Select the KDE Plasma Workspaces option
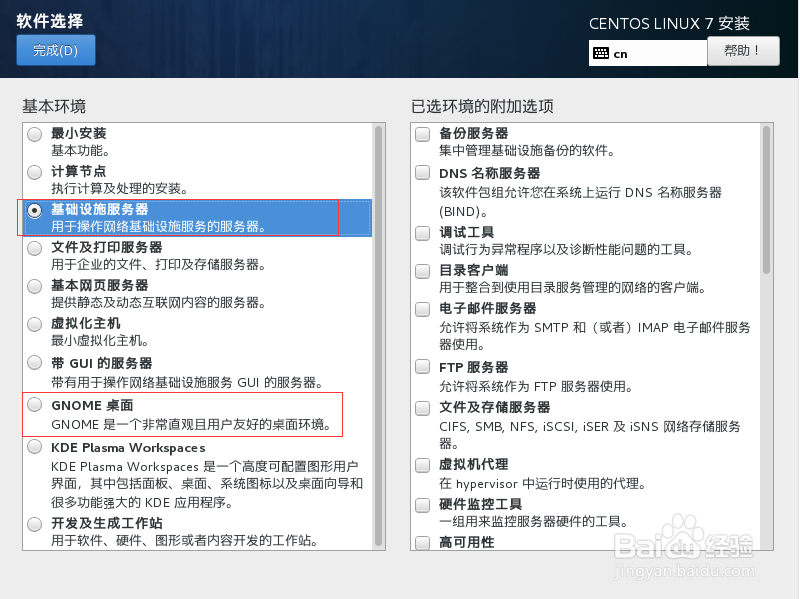 [35, 446]
